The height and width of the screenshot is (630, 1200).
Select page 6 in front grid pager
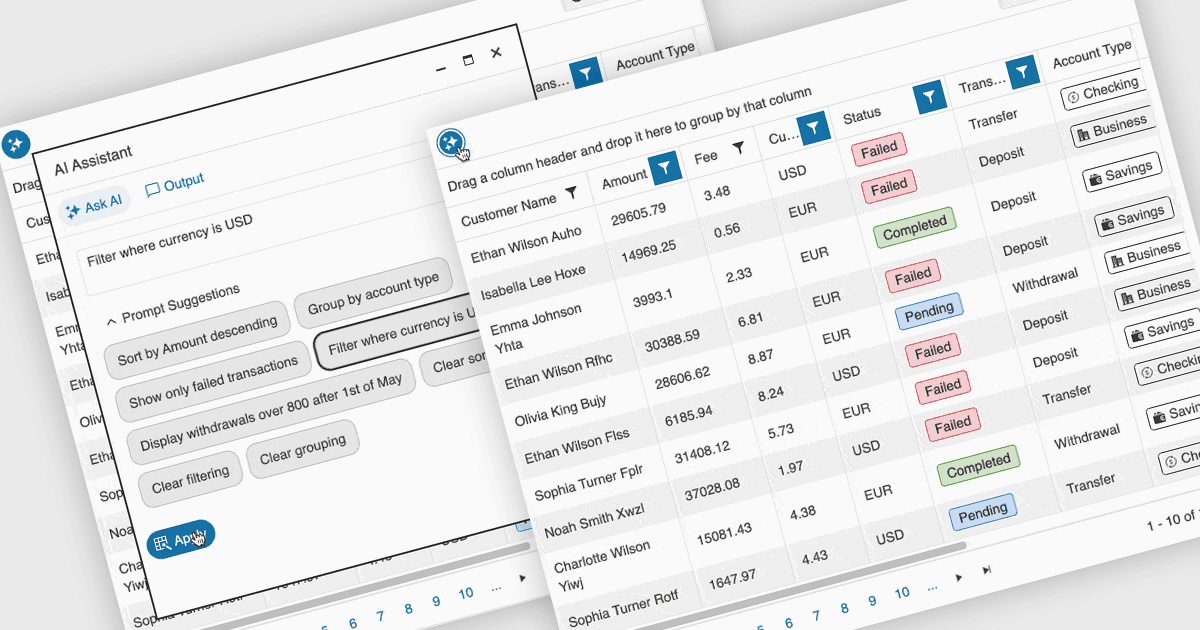(x=788, y=623)
